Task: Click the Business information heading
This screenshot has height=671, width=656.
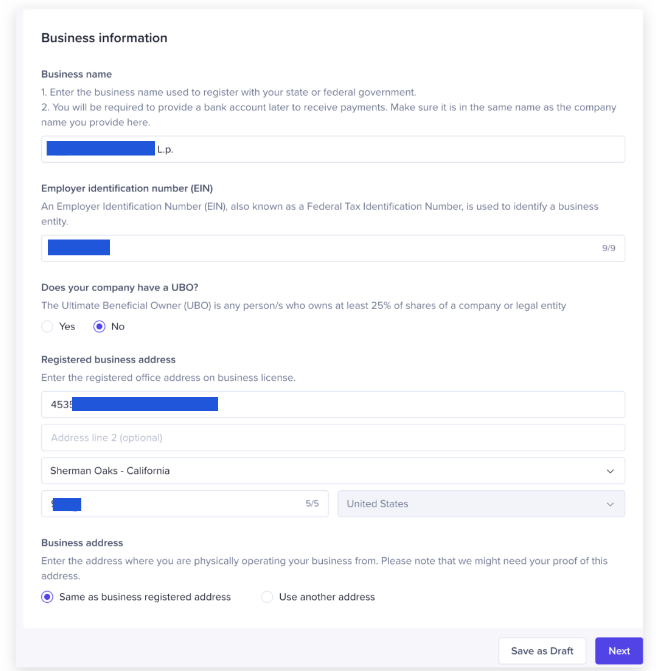Action: [104, 38]
